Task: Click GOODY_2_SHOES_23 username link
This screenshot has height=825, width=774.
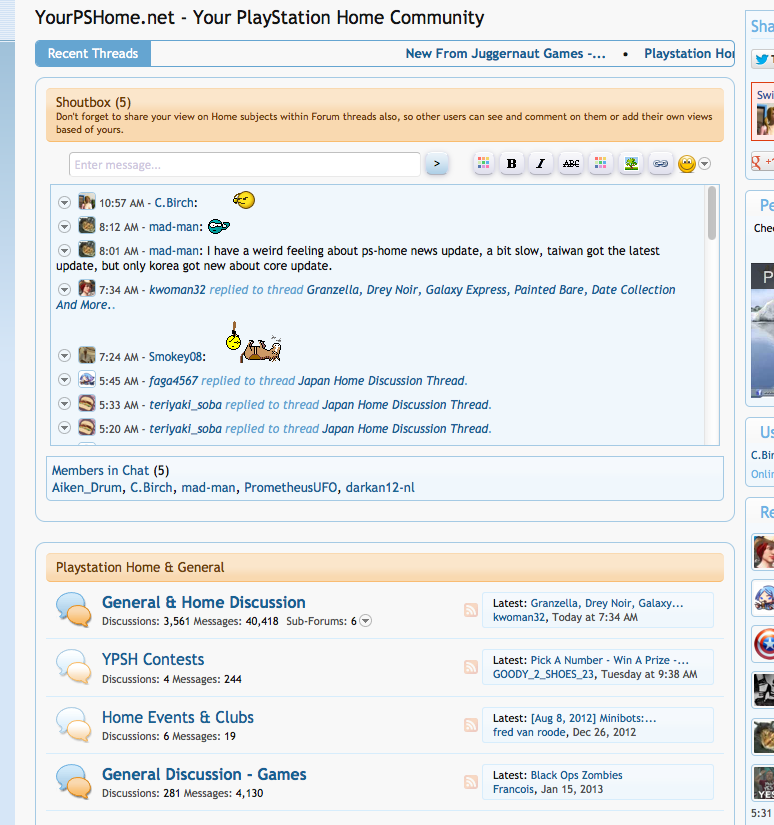Action: click(544, 675)
